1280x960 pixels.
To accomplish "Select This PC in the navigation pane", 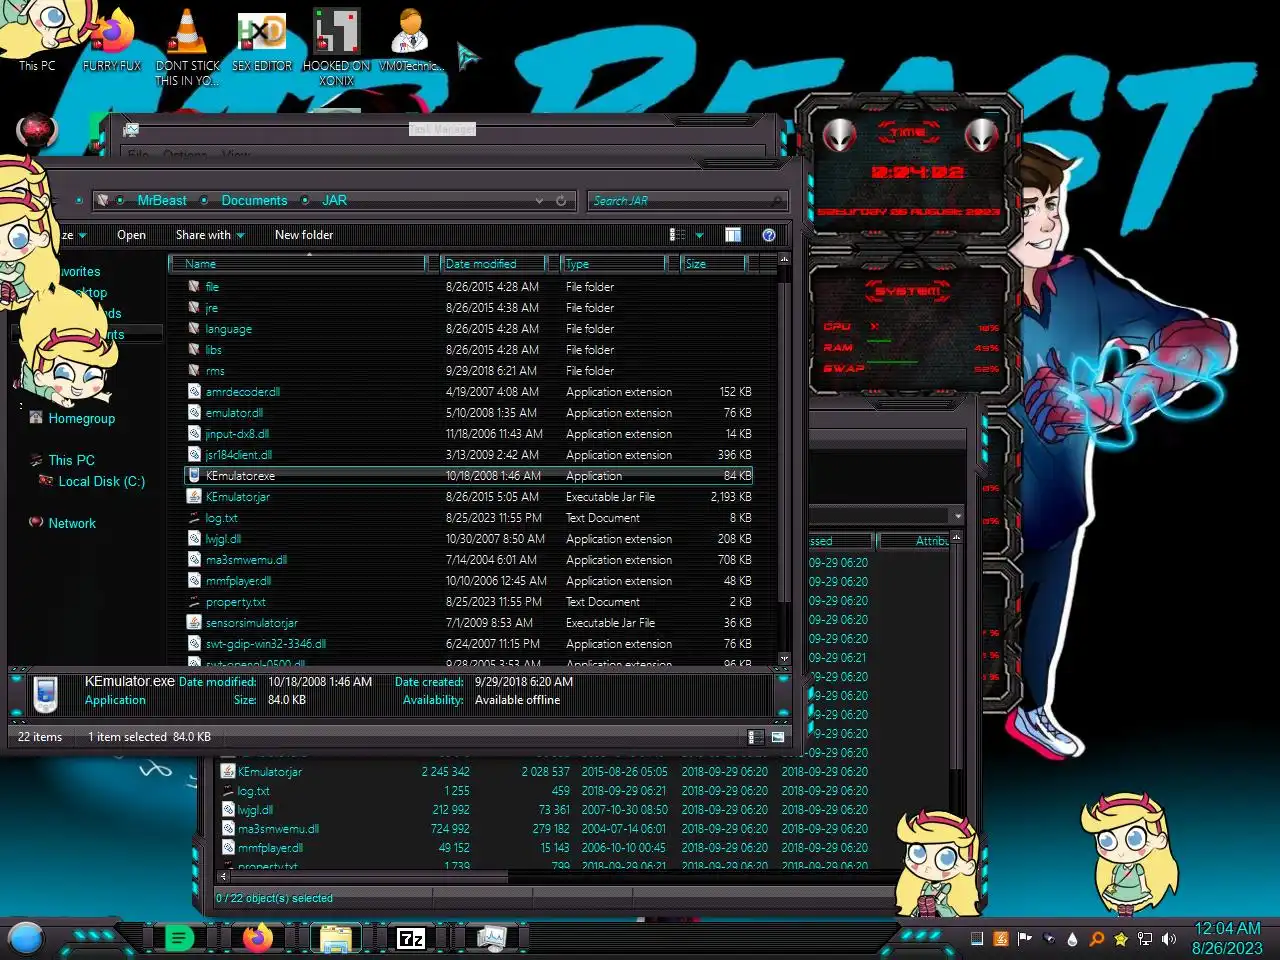I will pyautogui.click(x=71, y=460).
